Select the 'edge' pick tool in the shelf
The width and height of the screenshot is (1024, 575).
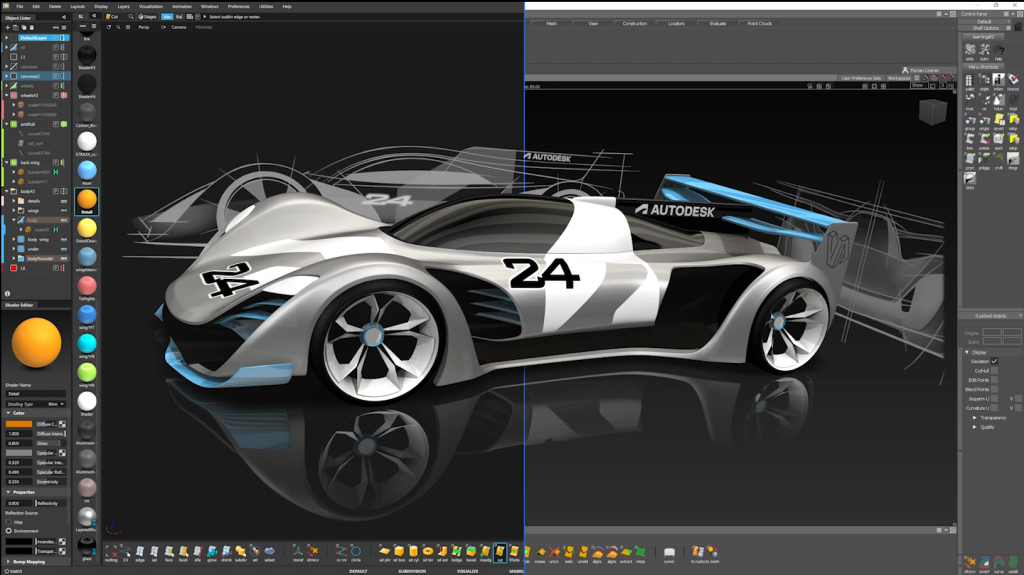(x=140, y=551)
